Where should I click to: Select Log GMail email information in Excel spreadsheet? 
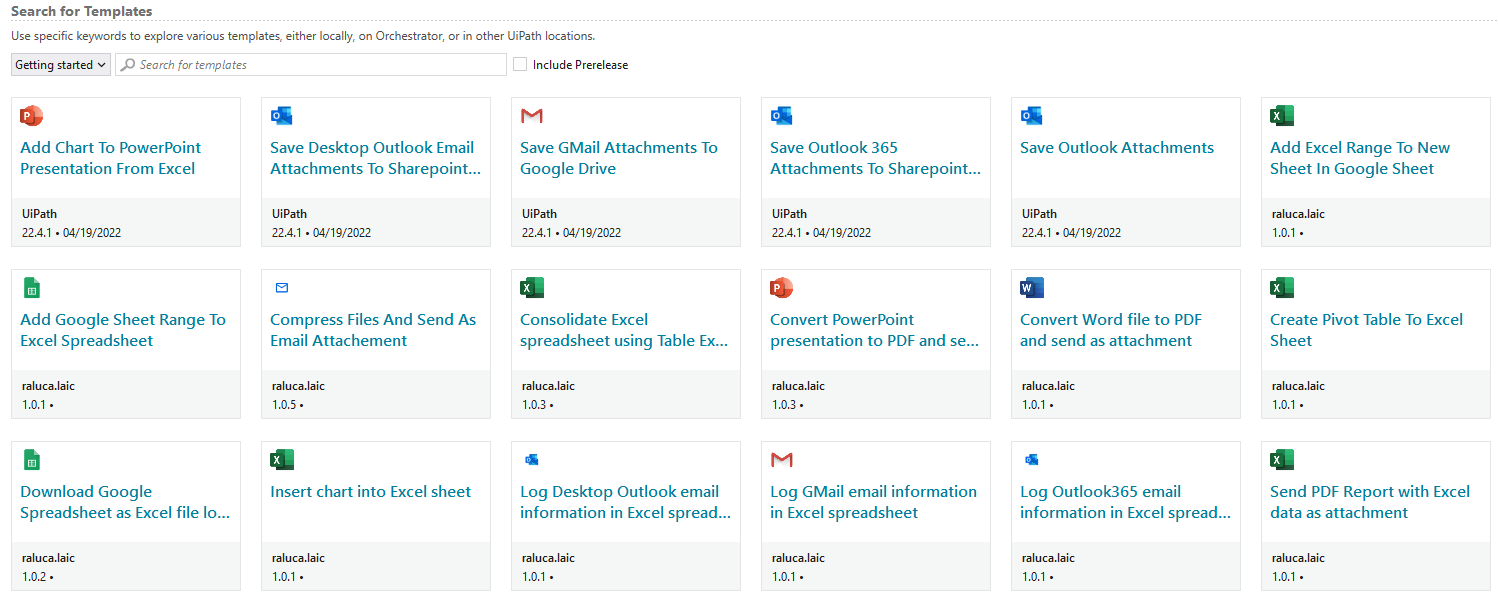click(x=873, y=502)
